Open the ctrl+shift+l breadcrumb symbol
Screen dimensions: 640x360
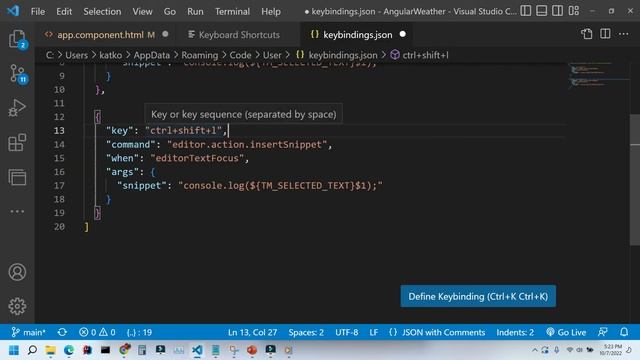(425, 55)
